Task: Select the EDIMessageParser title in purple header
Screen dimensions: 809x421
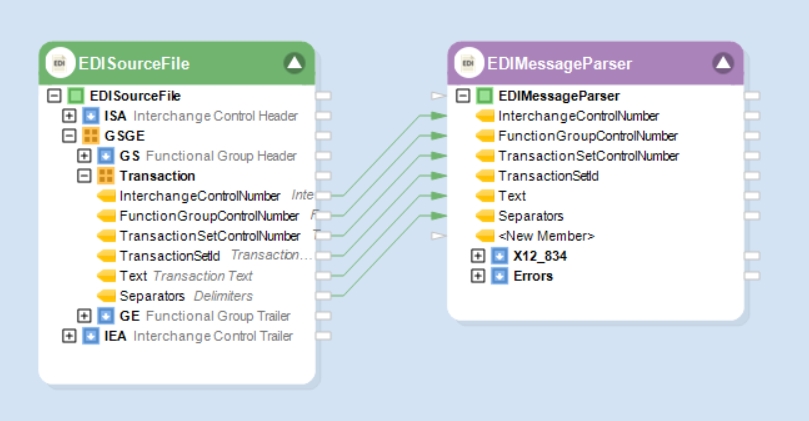Action: 560,63
